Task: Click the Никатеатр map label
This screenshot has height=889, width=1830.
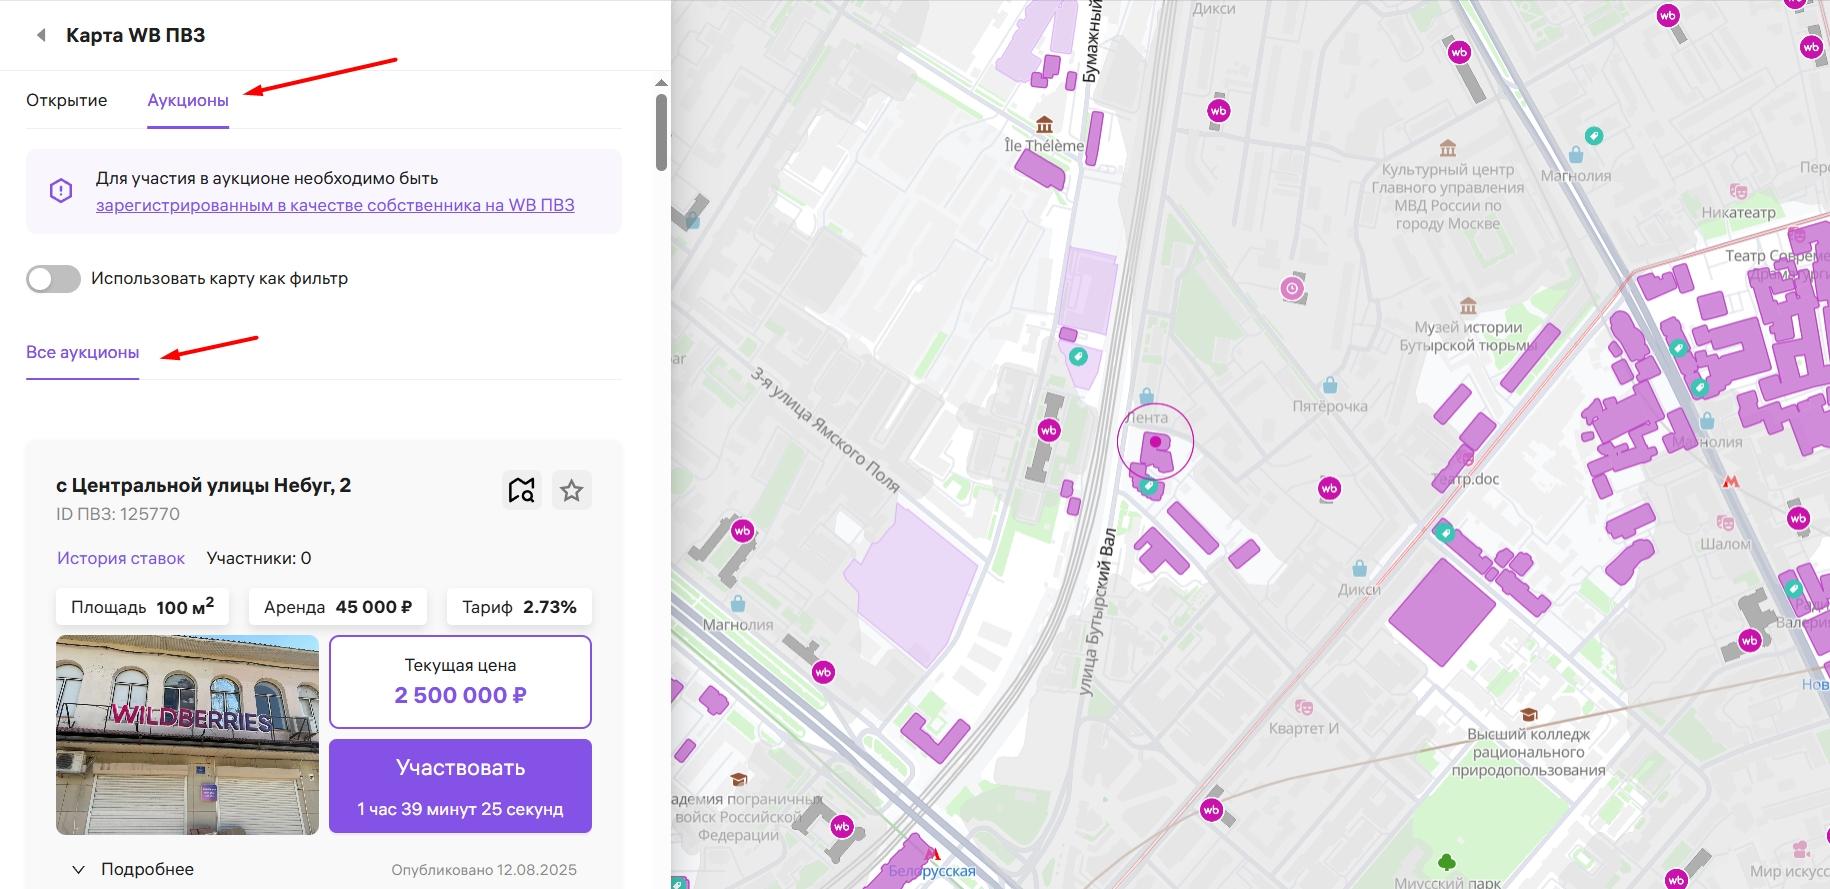Action: 1739,212
